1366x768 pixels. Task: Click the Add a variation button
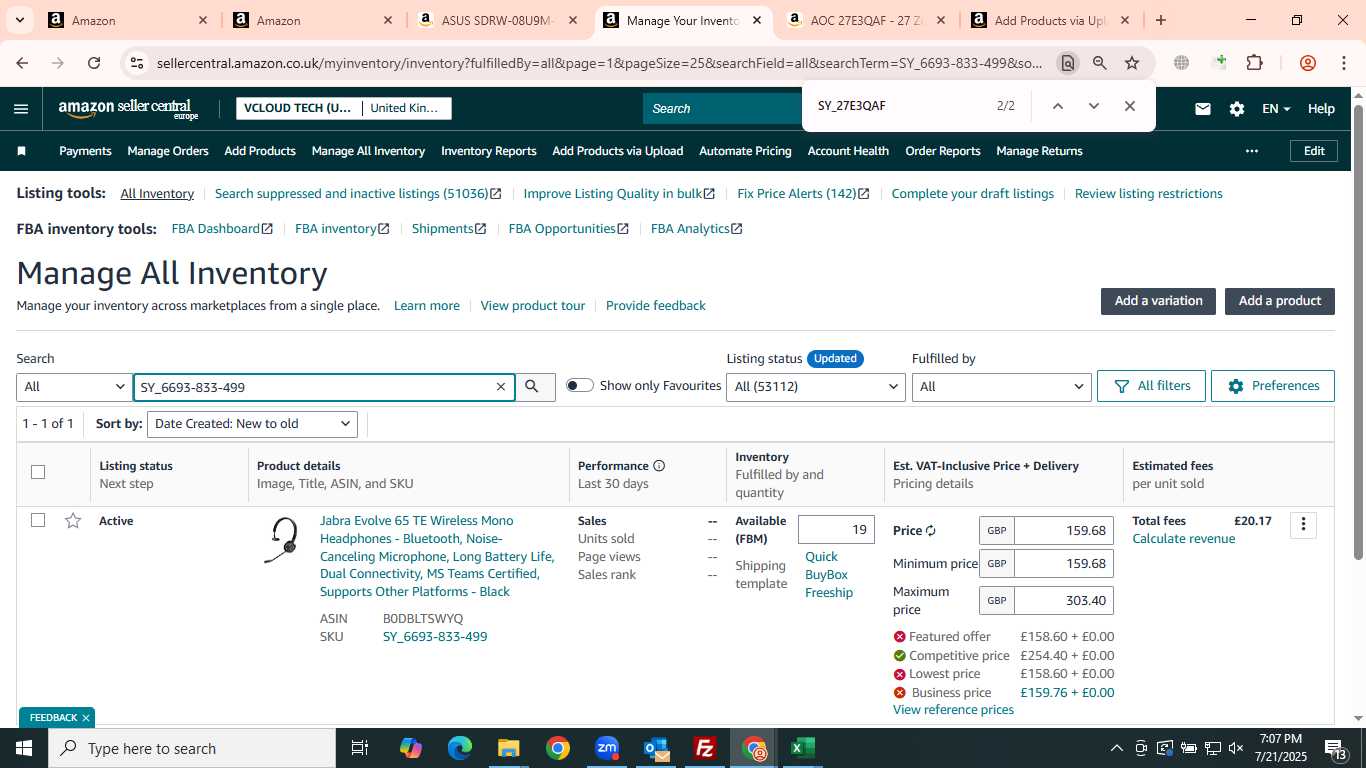tap(1158, 301)
